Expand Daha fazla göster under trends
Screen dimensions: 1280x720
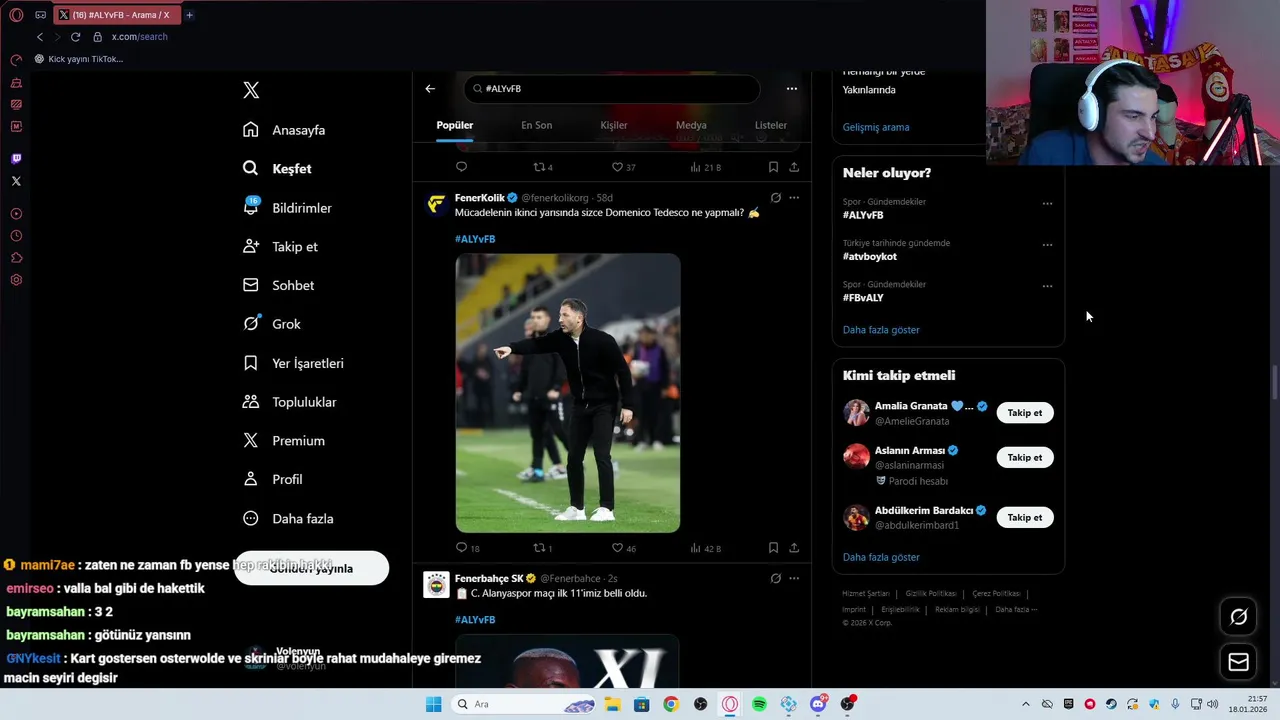coord(881,330)
